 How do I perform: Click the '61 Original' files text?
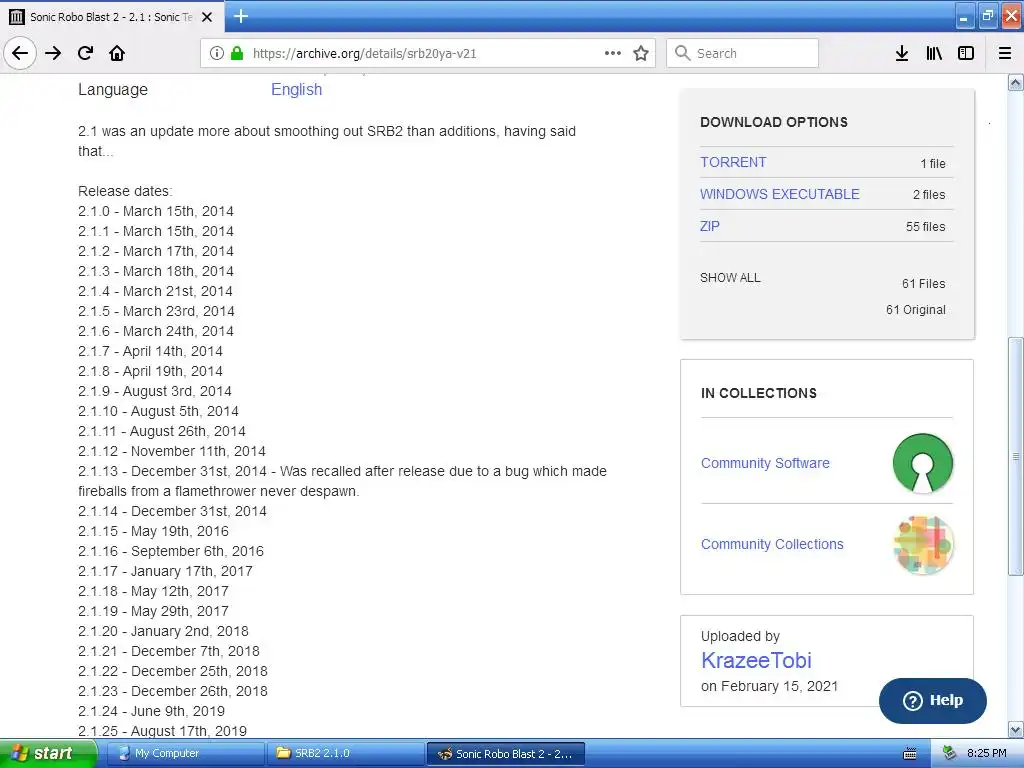(916, 310)
